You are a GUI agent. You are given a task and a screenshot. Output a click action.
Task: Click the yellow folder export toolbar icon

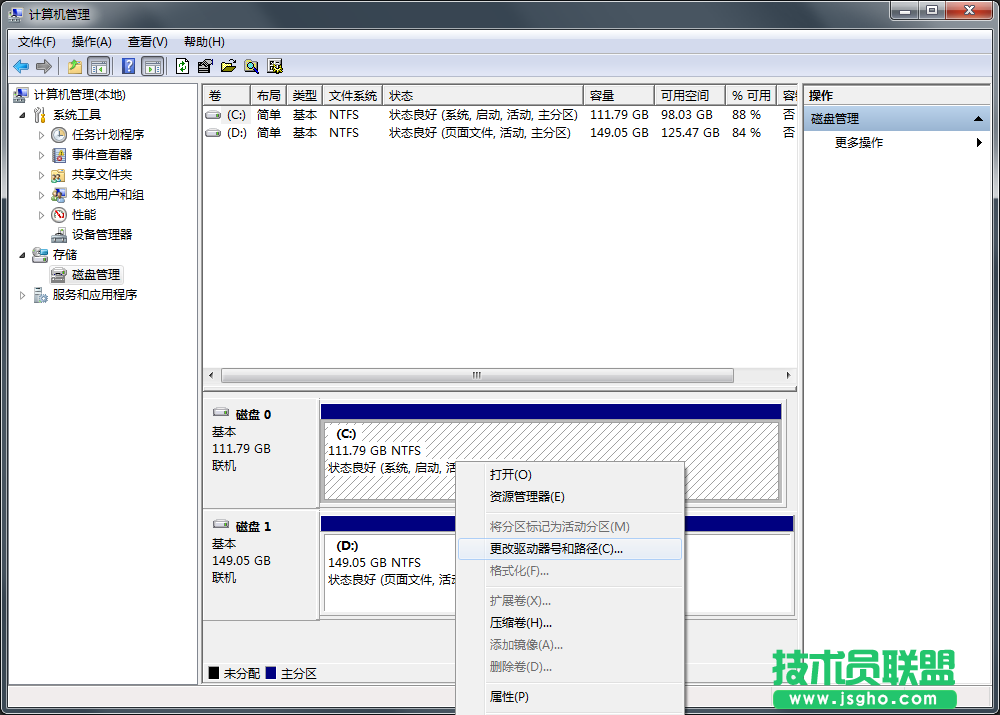[x=74, y=65]
